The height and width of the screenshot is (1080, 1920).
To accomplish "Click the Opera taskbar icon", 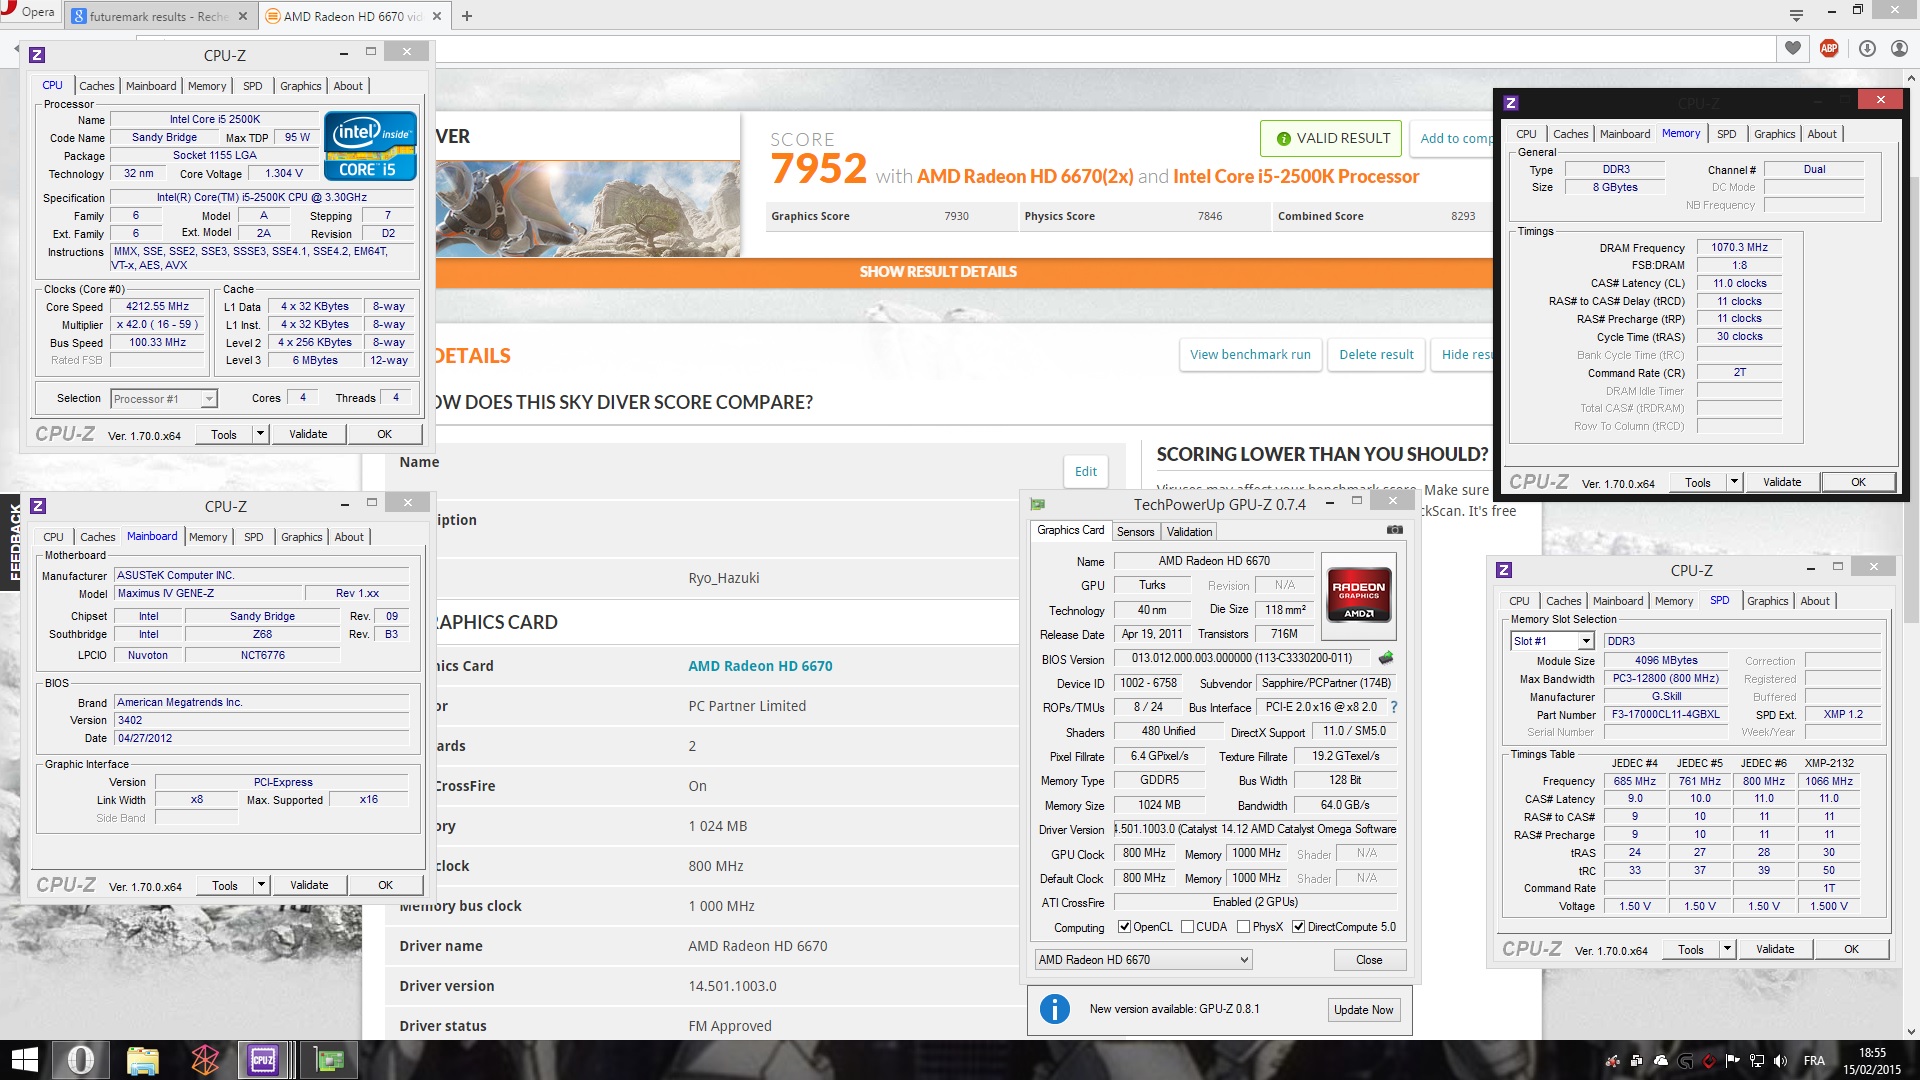I will (x=81, y=1060).
